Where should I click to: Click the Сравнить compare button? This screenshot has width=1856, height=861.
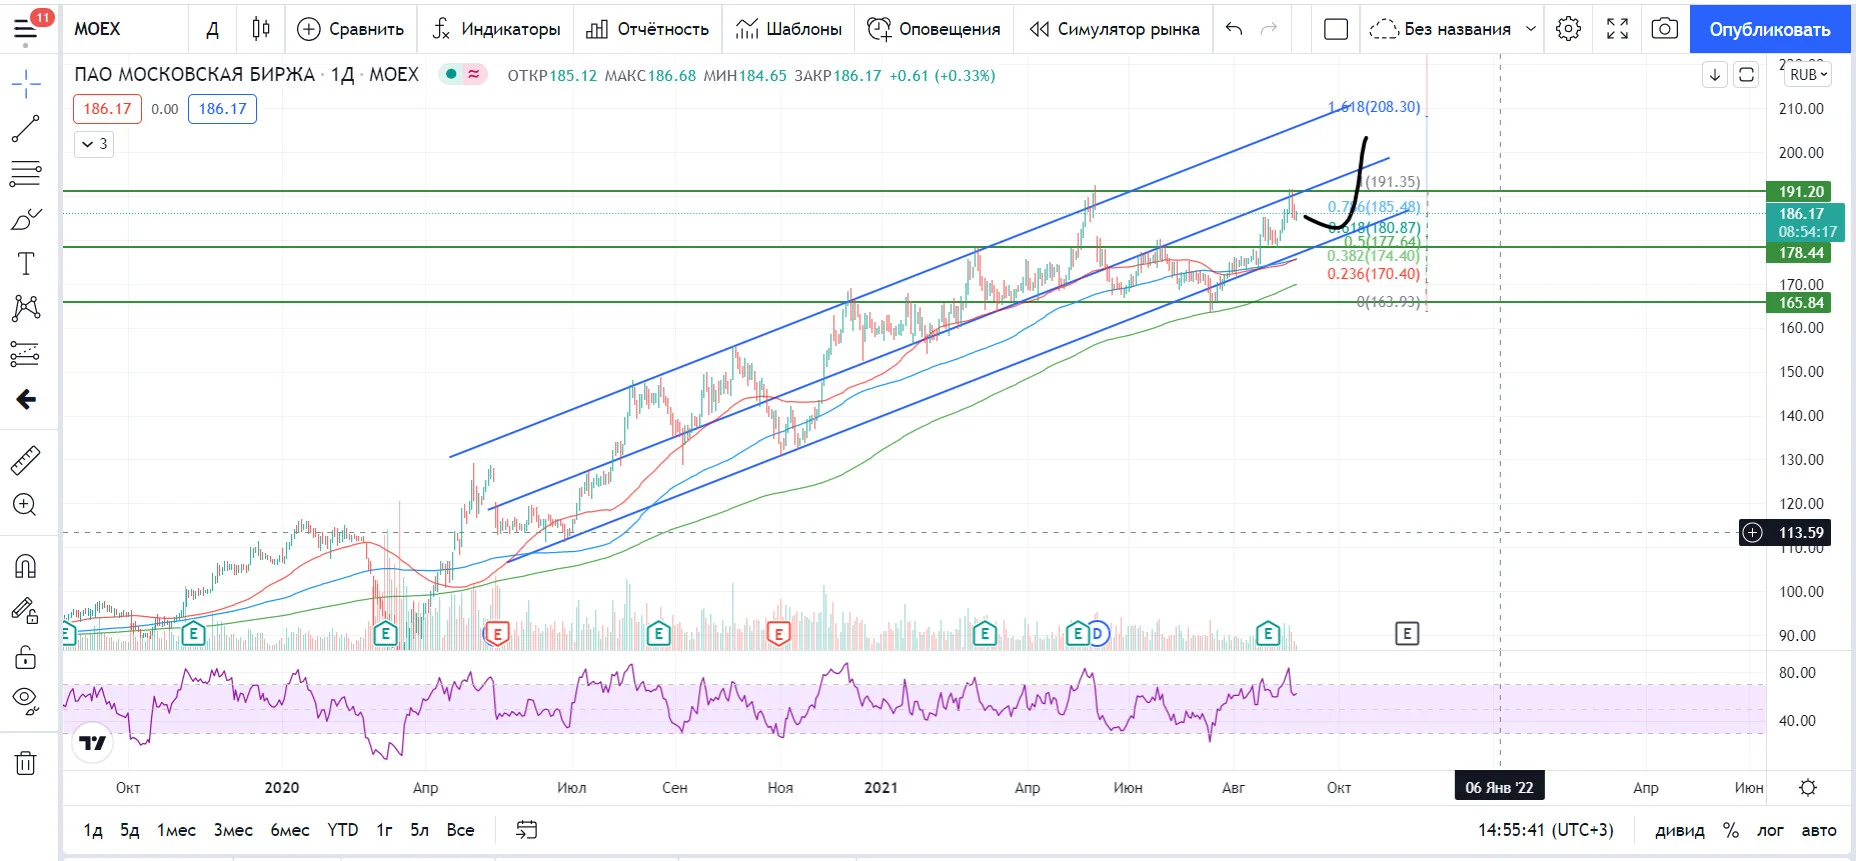pos(351,29)
